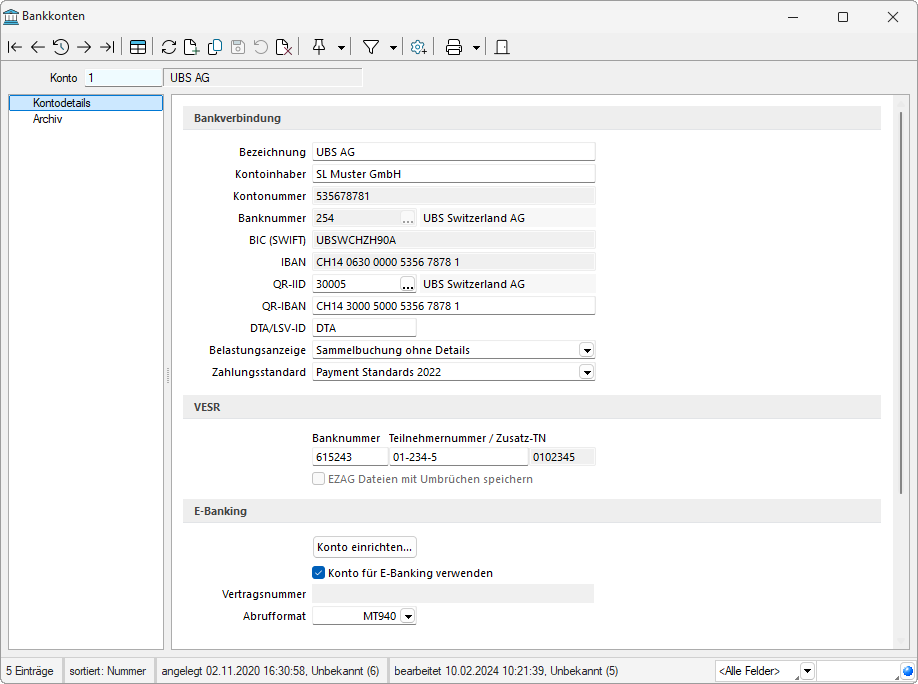The width and height of the screenshot is (918, 684).
Task: Open the record history clock icon
Action: coord(61,47)
